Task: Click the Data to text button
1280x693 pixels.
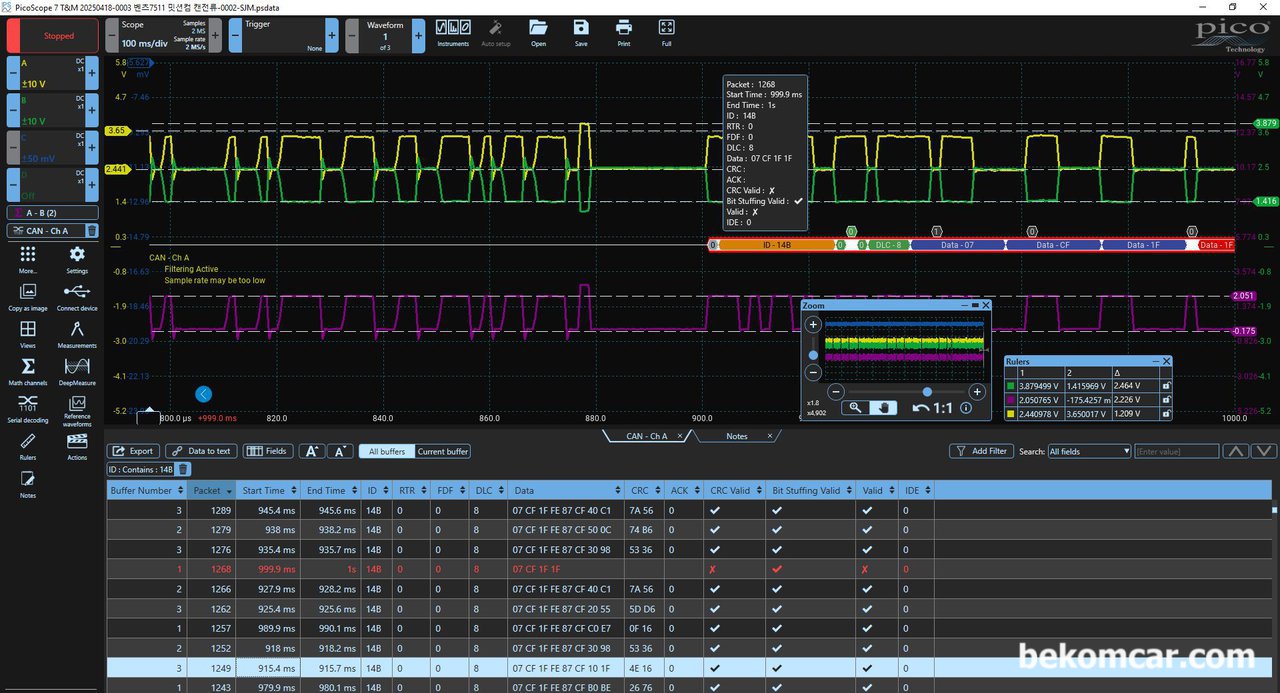Action: click(201, 451)
